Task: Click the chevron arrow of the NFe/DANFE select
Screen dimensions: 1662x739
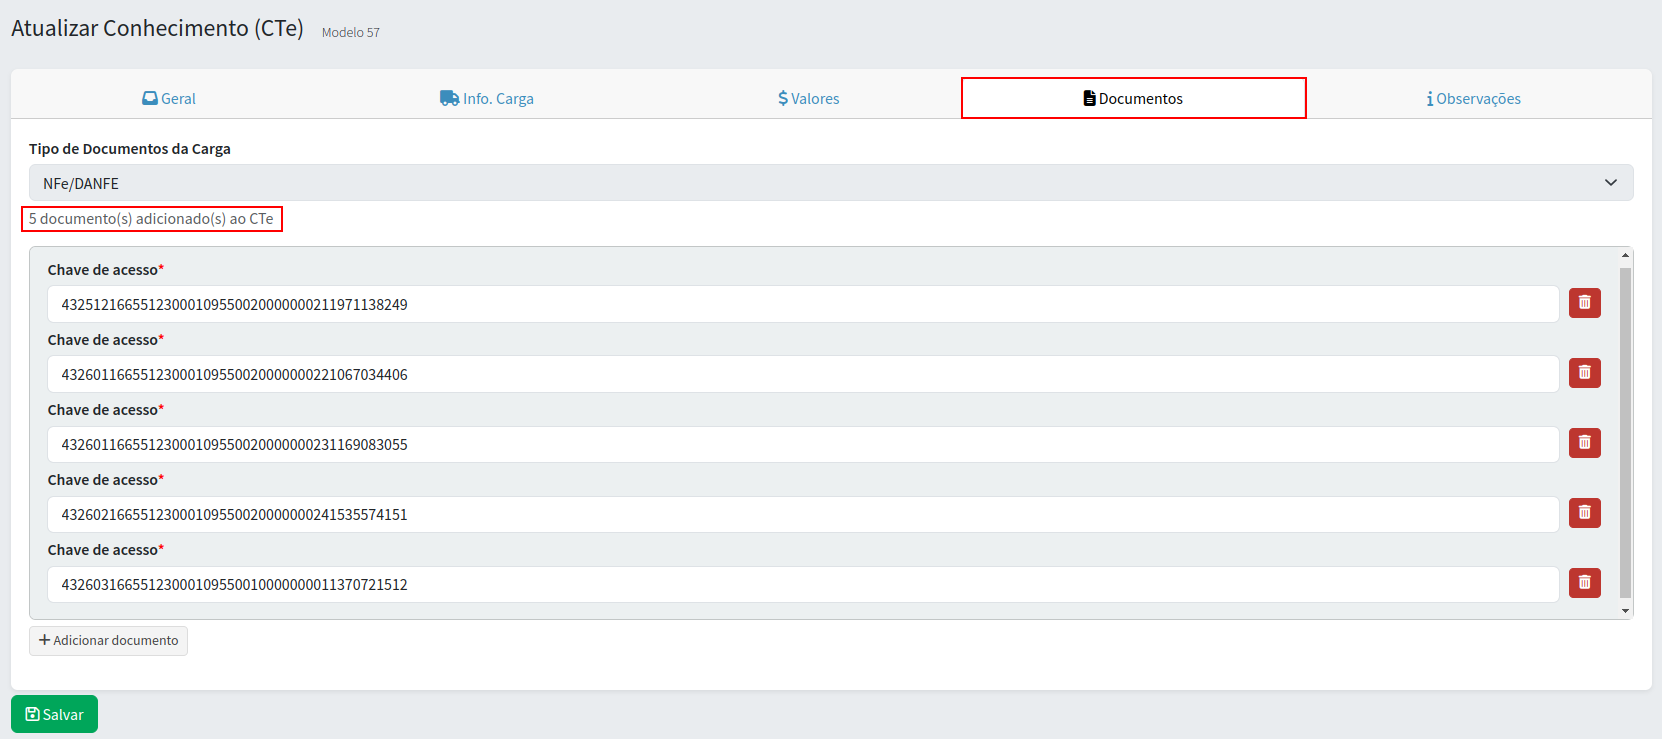Action: (1610, 183)
